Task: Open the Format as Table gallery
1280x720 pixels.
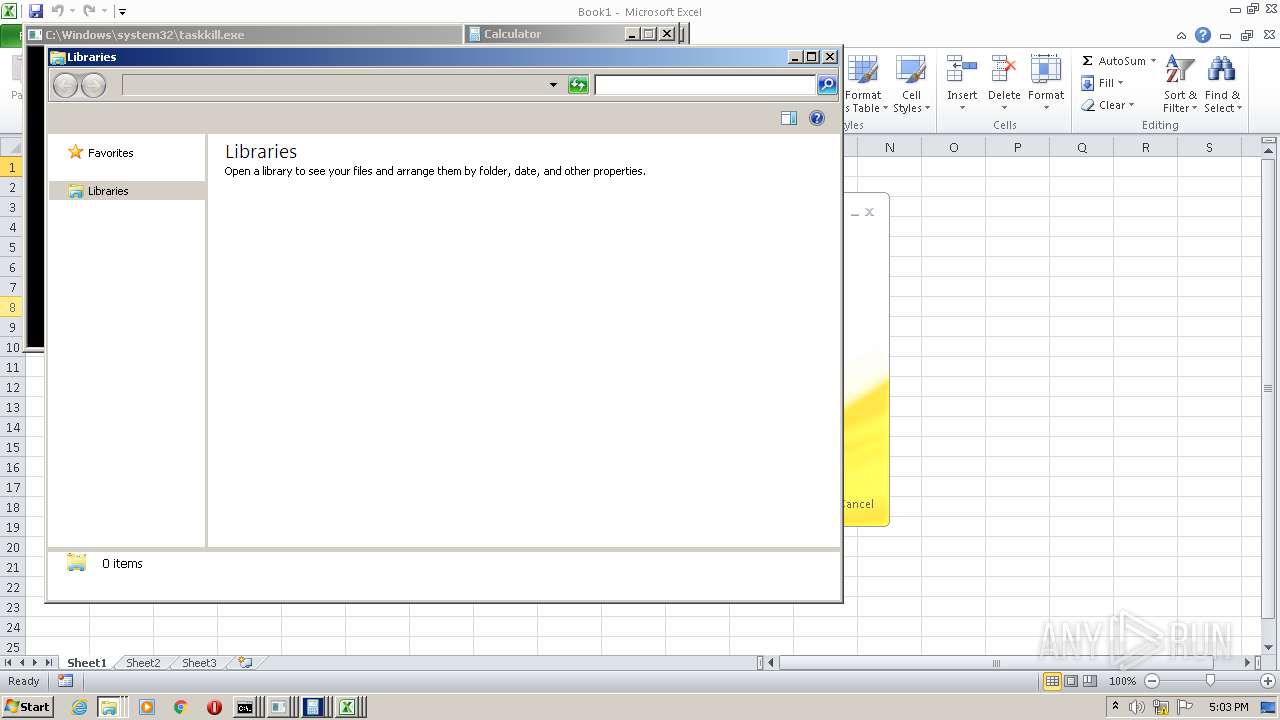Action: tap(862, 85)
